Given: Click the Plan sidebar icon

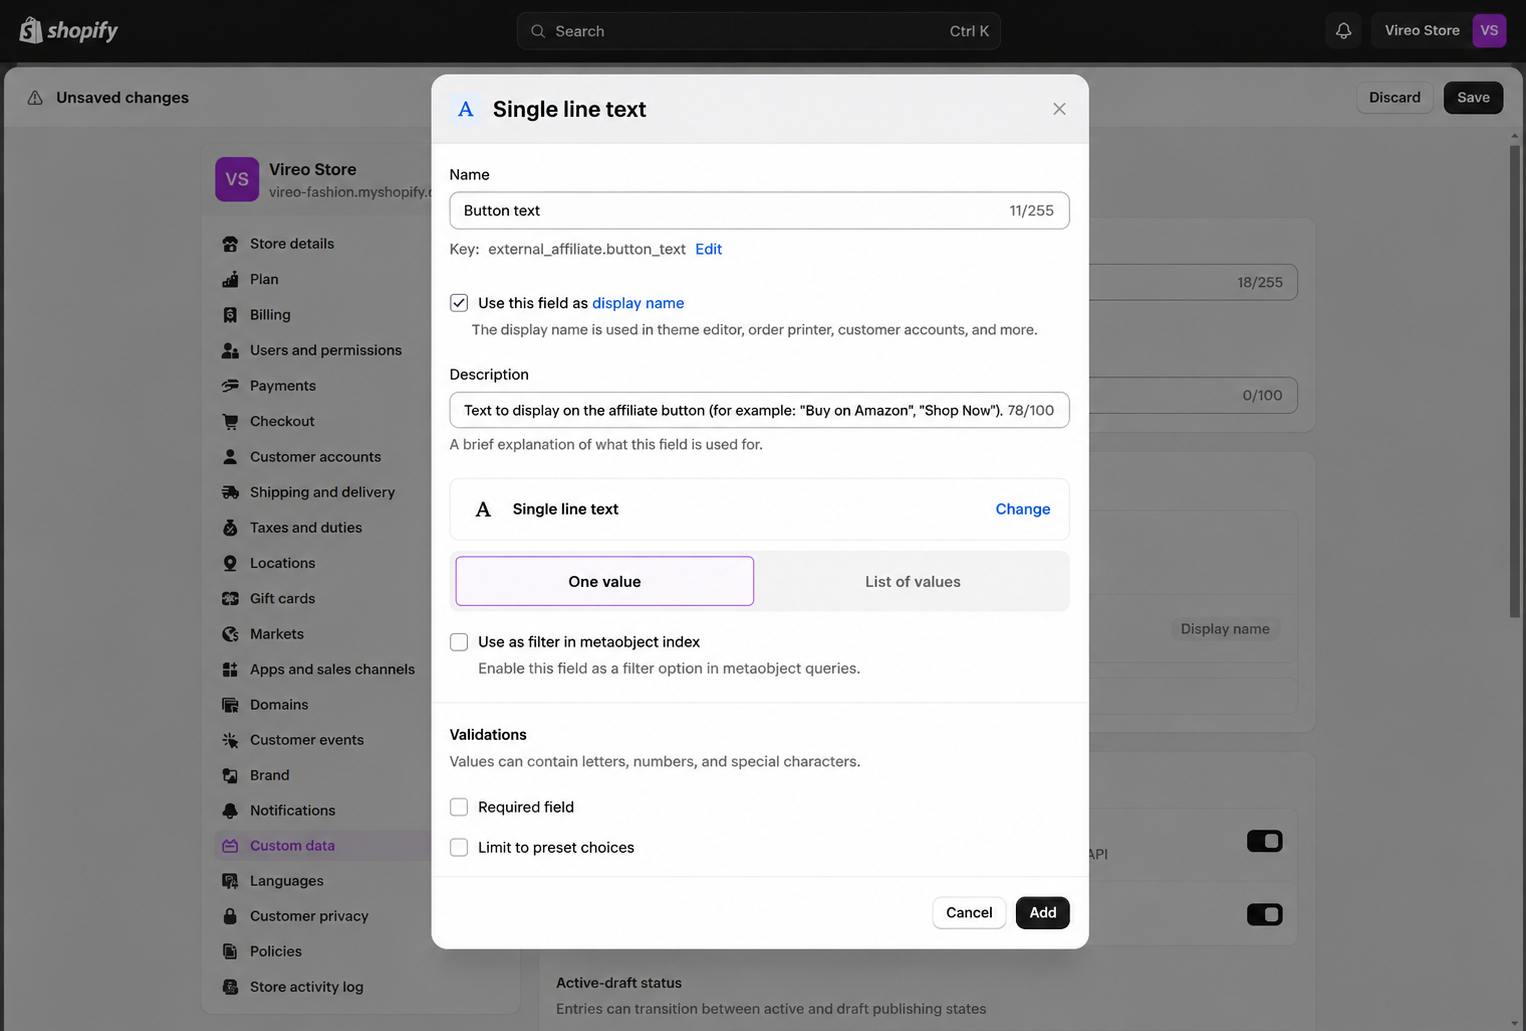Looking at the screenshot, I should point(230,279).
